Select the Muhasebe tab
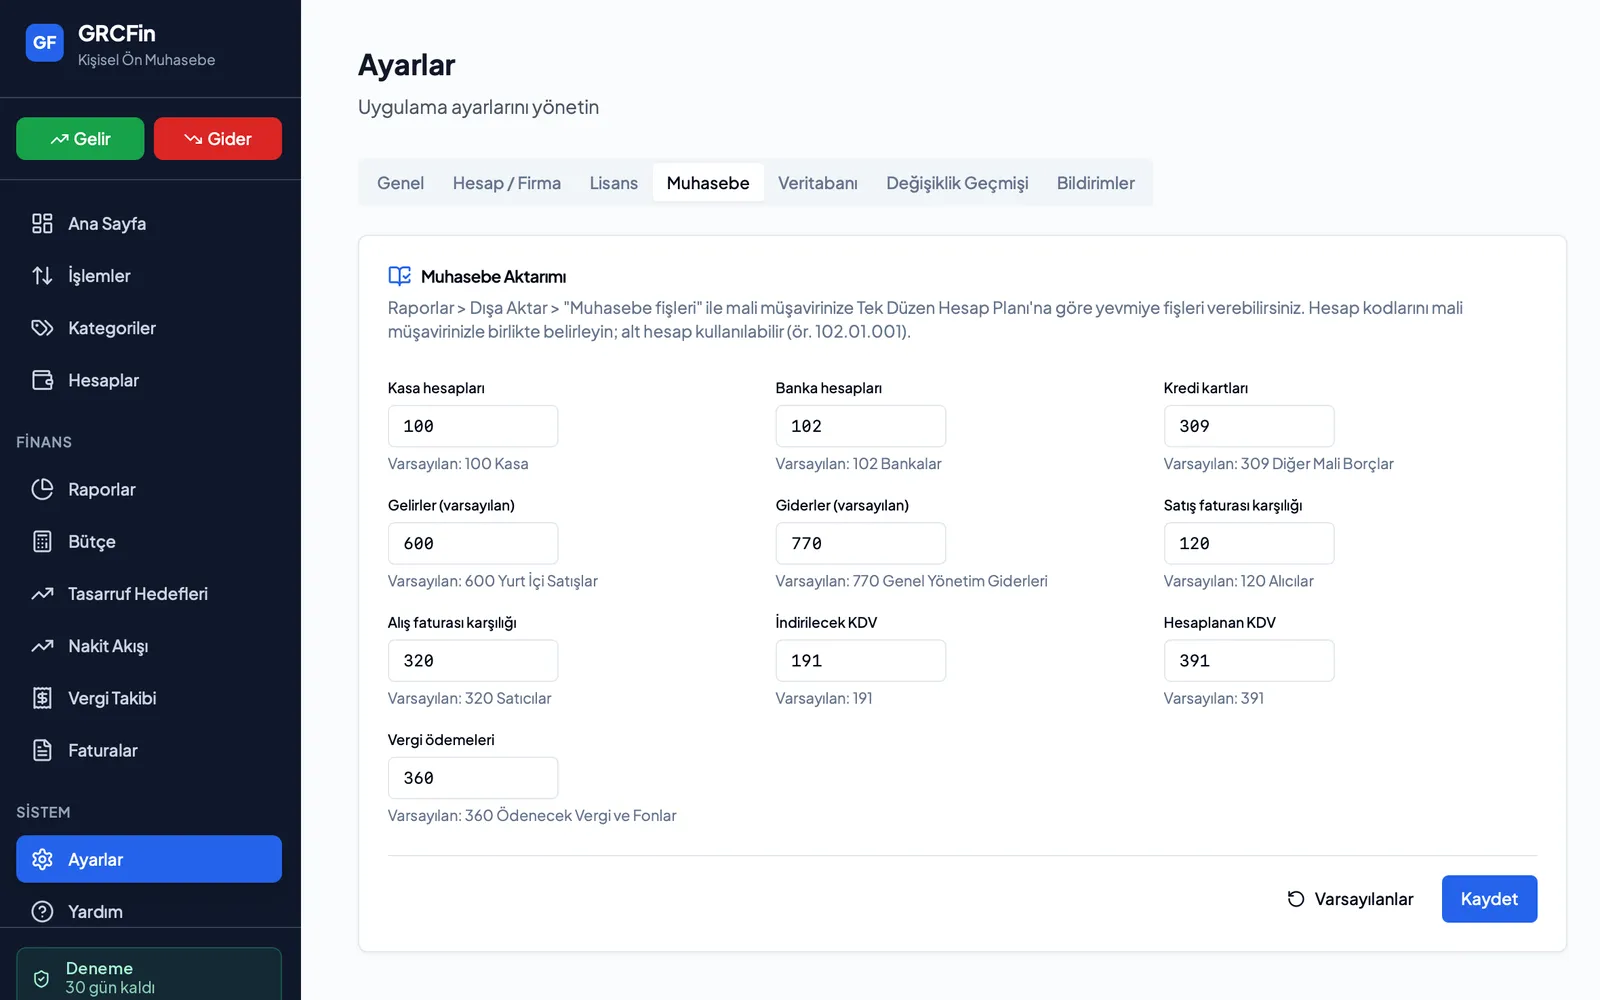The image size is (1600, 1000). click(x=708, y=183)
